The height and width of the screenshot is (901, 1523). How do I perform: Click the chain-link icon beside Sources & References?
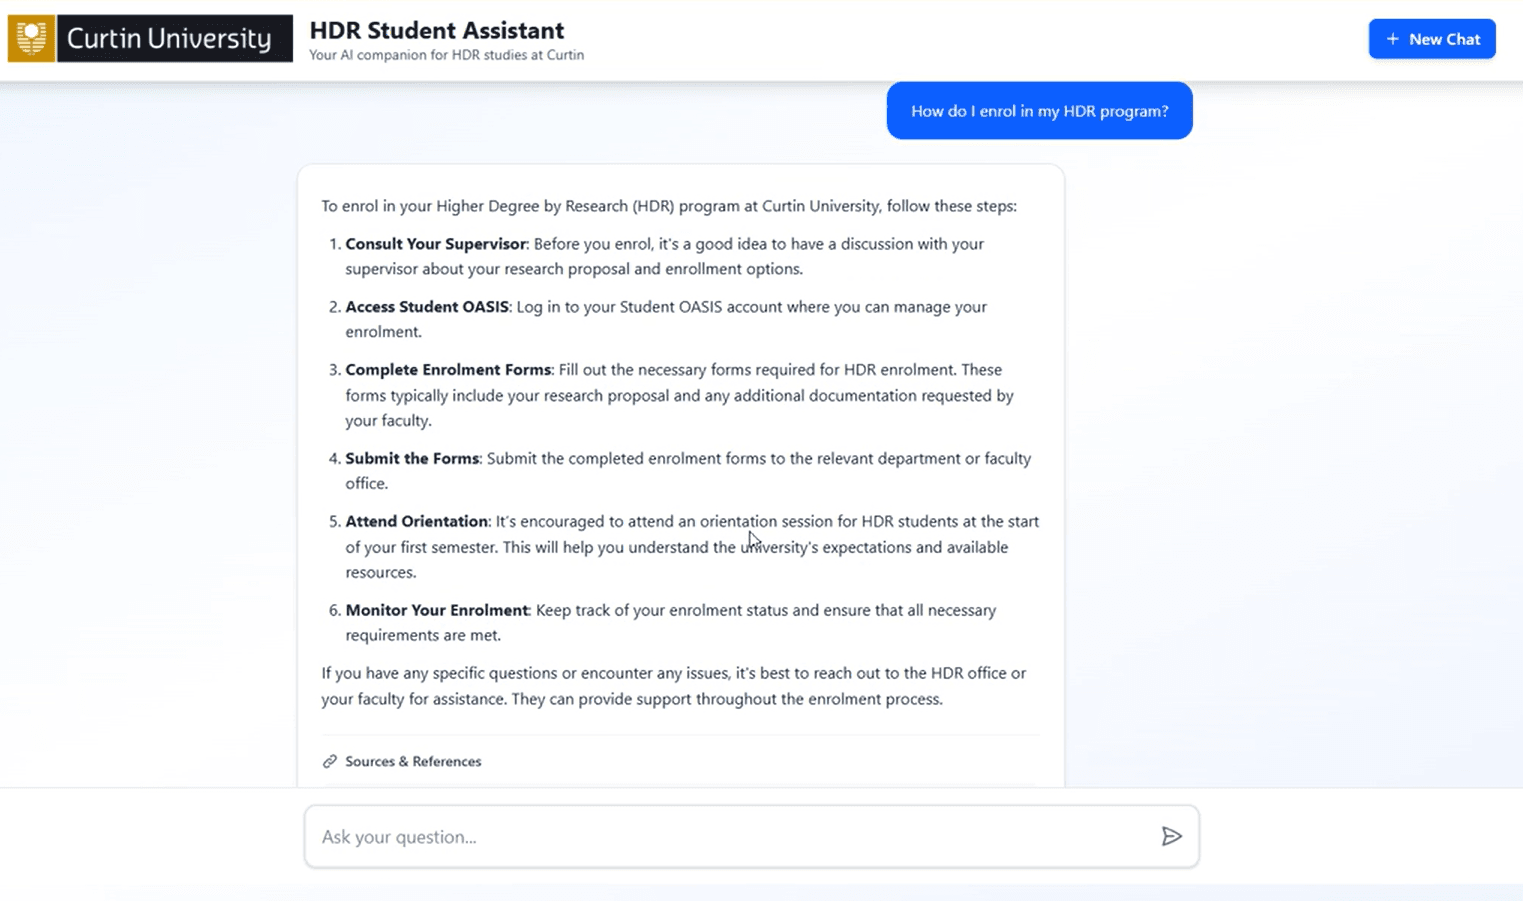click(x=329, y=761)
